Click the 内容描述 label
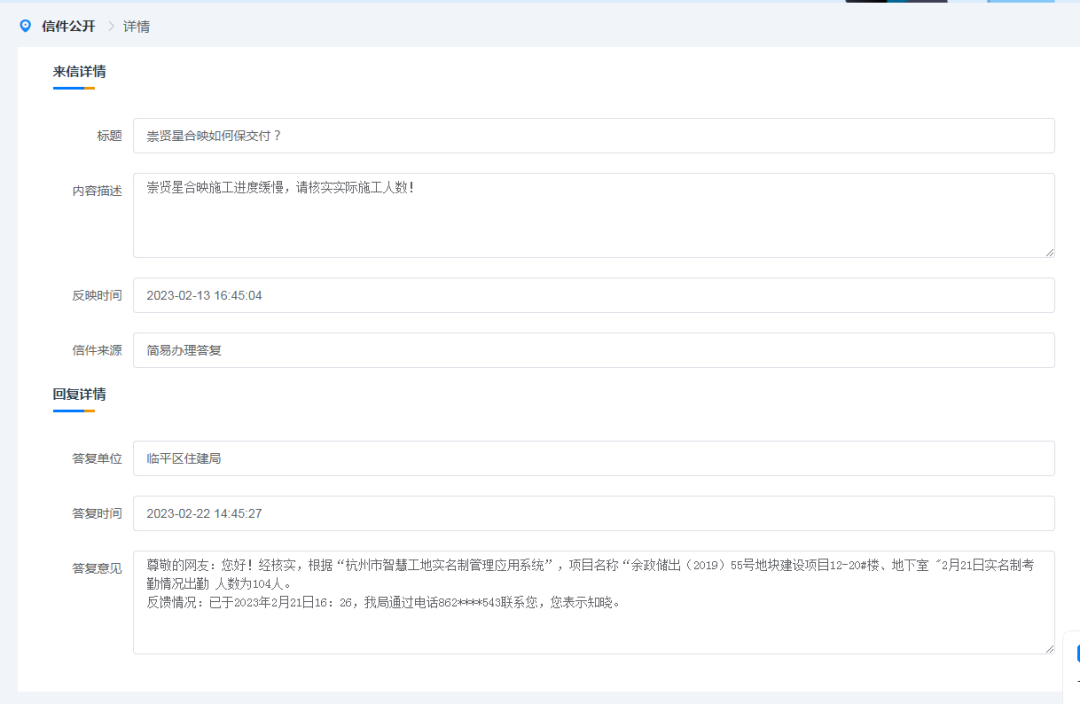 [x=97, y=191]
